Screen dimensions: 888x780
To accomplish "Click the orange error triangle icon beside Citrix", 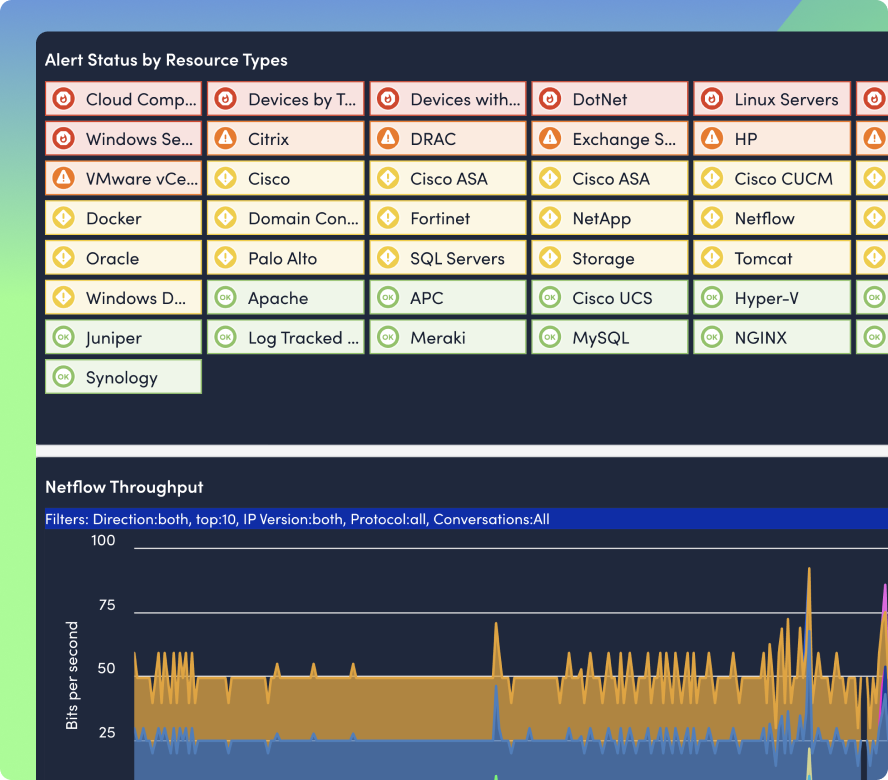I will pos(225,139).
